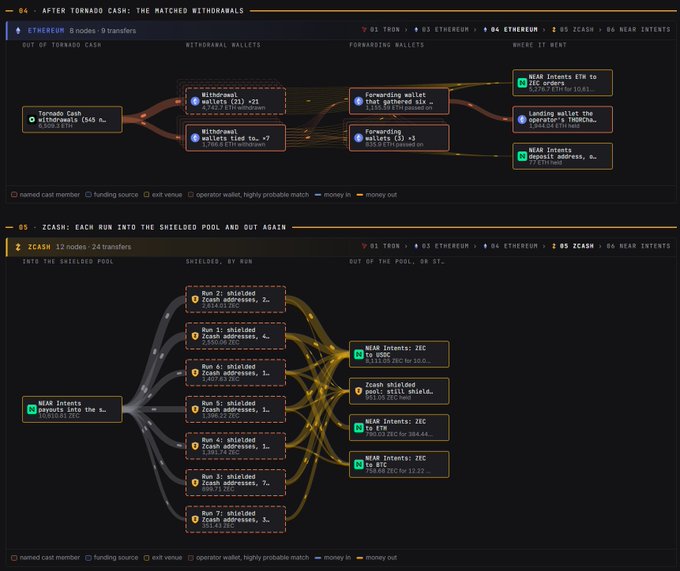Click 'exit venue' swatch in Ethereum panel legend
The image size is (680, 571).
click(147, 195)
